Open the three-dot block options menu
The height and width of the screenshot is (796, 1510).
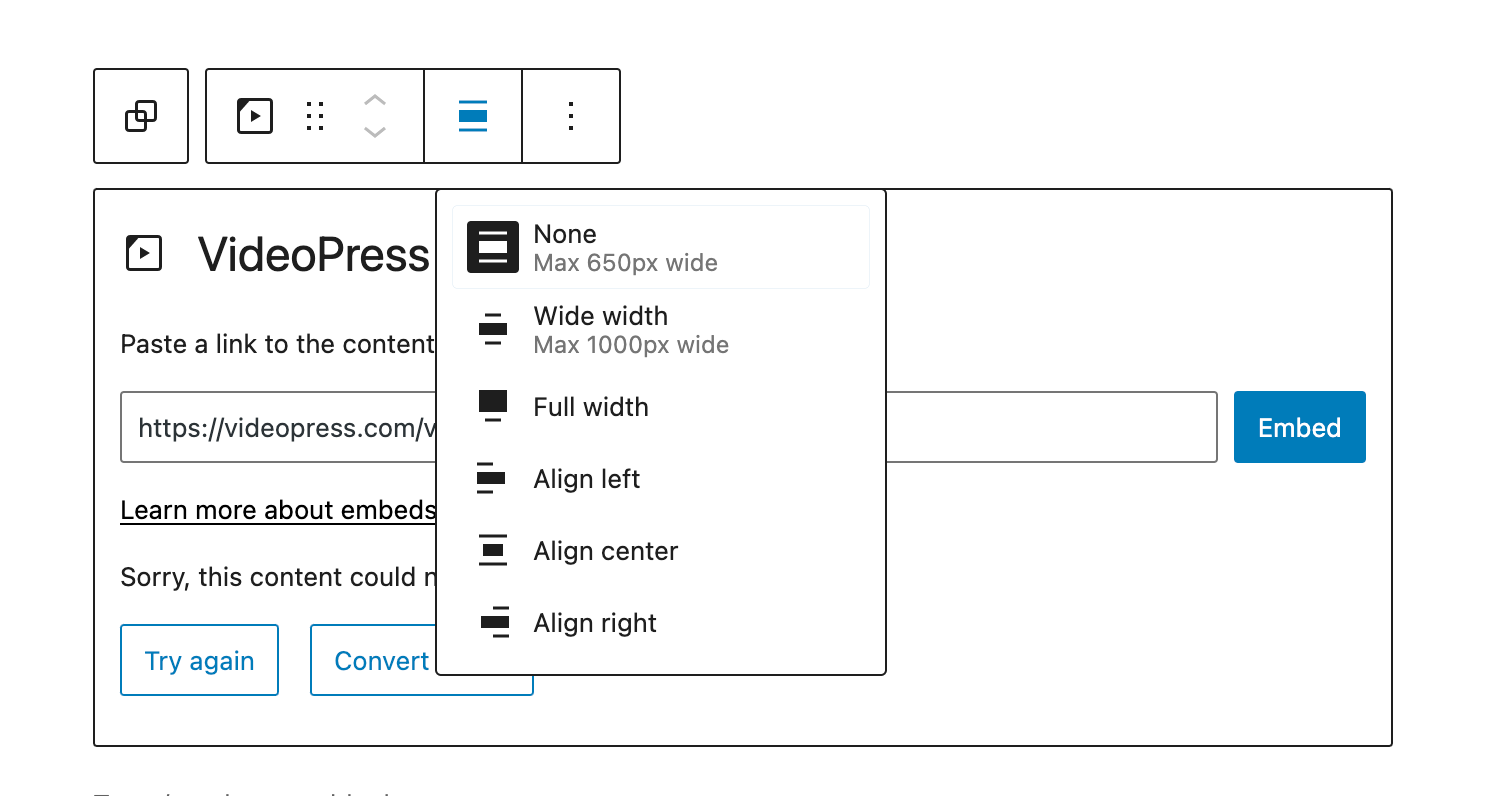coord(570,115)
